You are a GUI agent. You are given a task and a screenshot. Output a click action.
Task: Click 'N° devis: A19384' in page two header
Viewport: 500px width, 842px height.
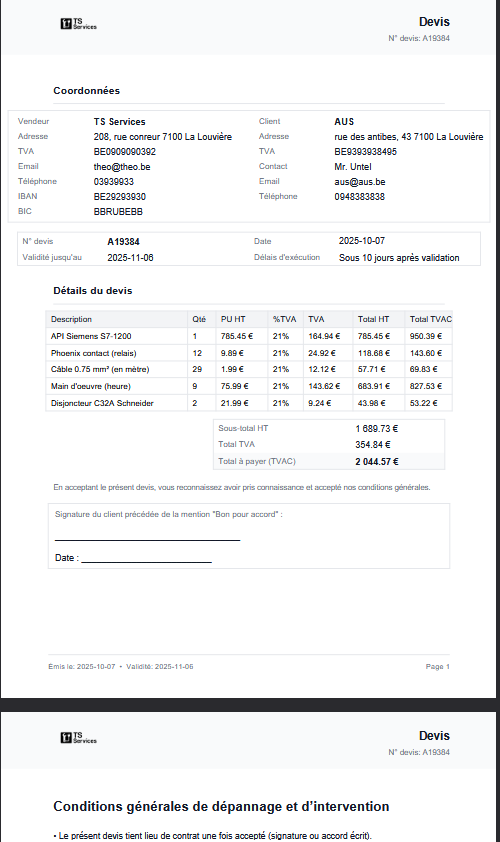coord(419,753)
